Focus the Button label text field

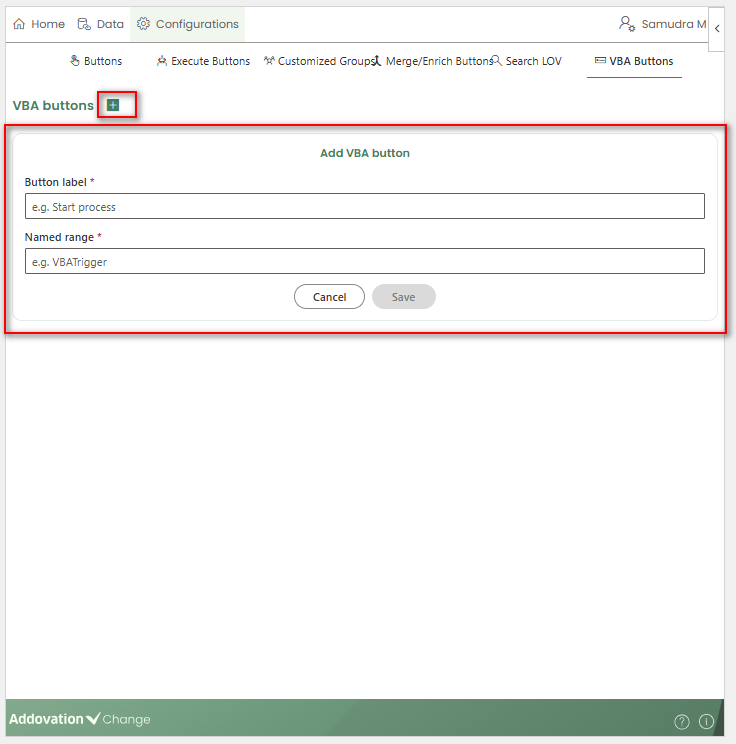364,207
